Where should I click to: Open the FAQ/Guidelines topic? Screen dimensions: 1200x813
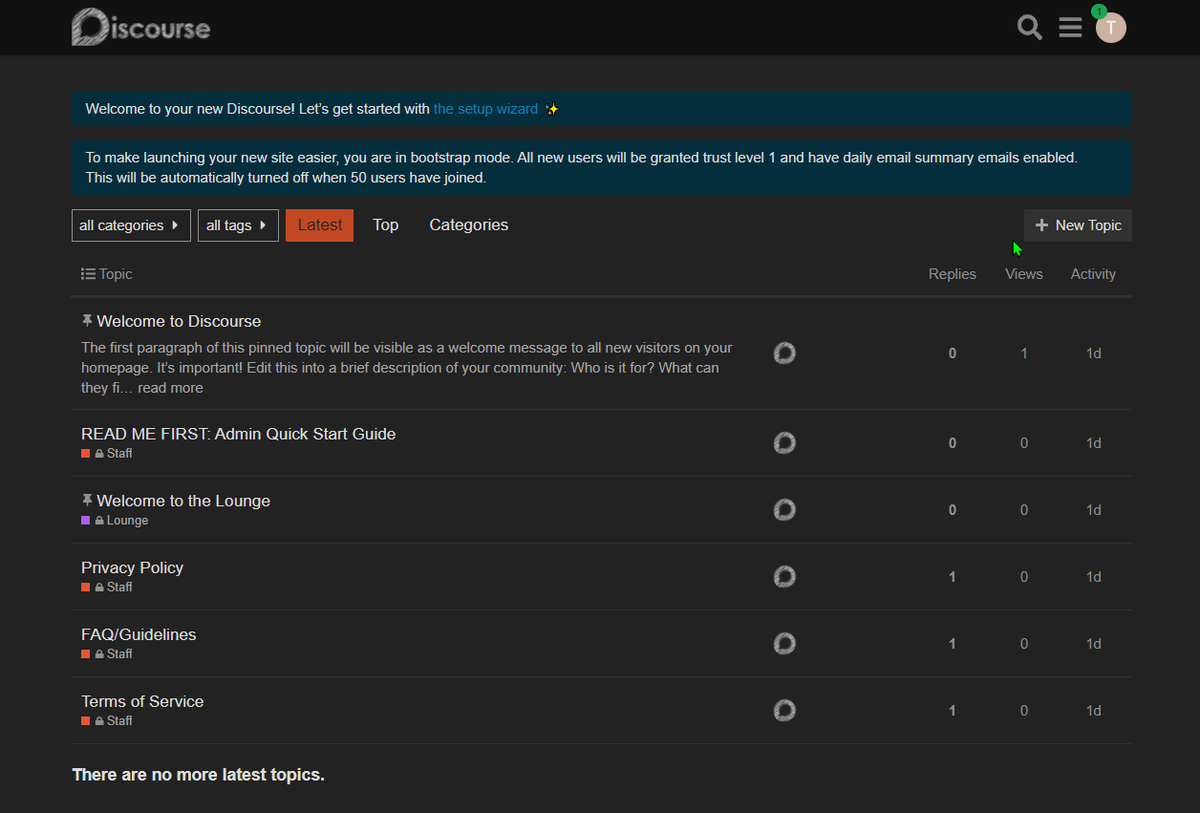tap(139, 635)
